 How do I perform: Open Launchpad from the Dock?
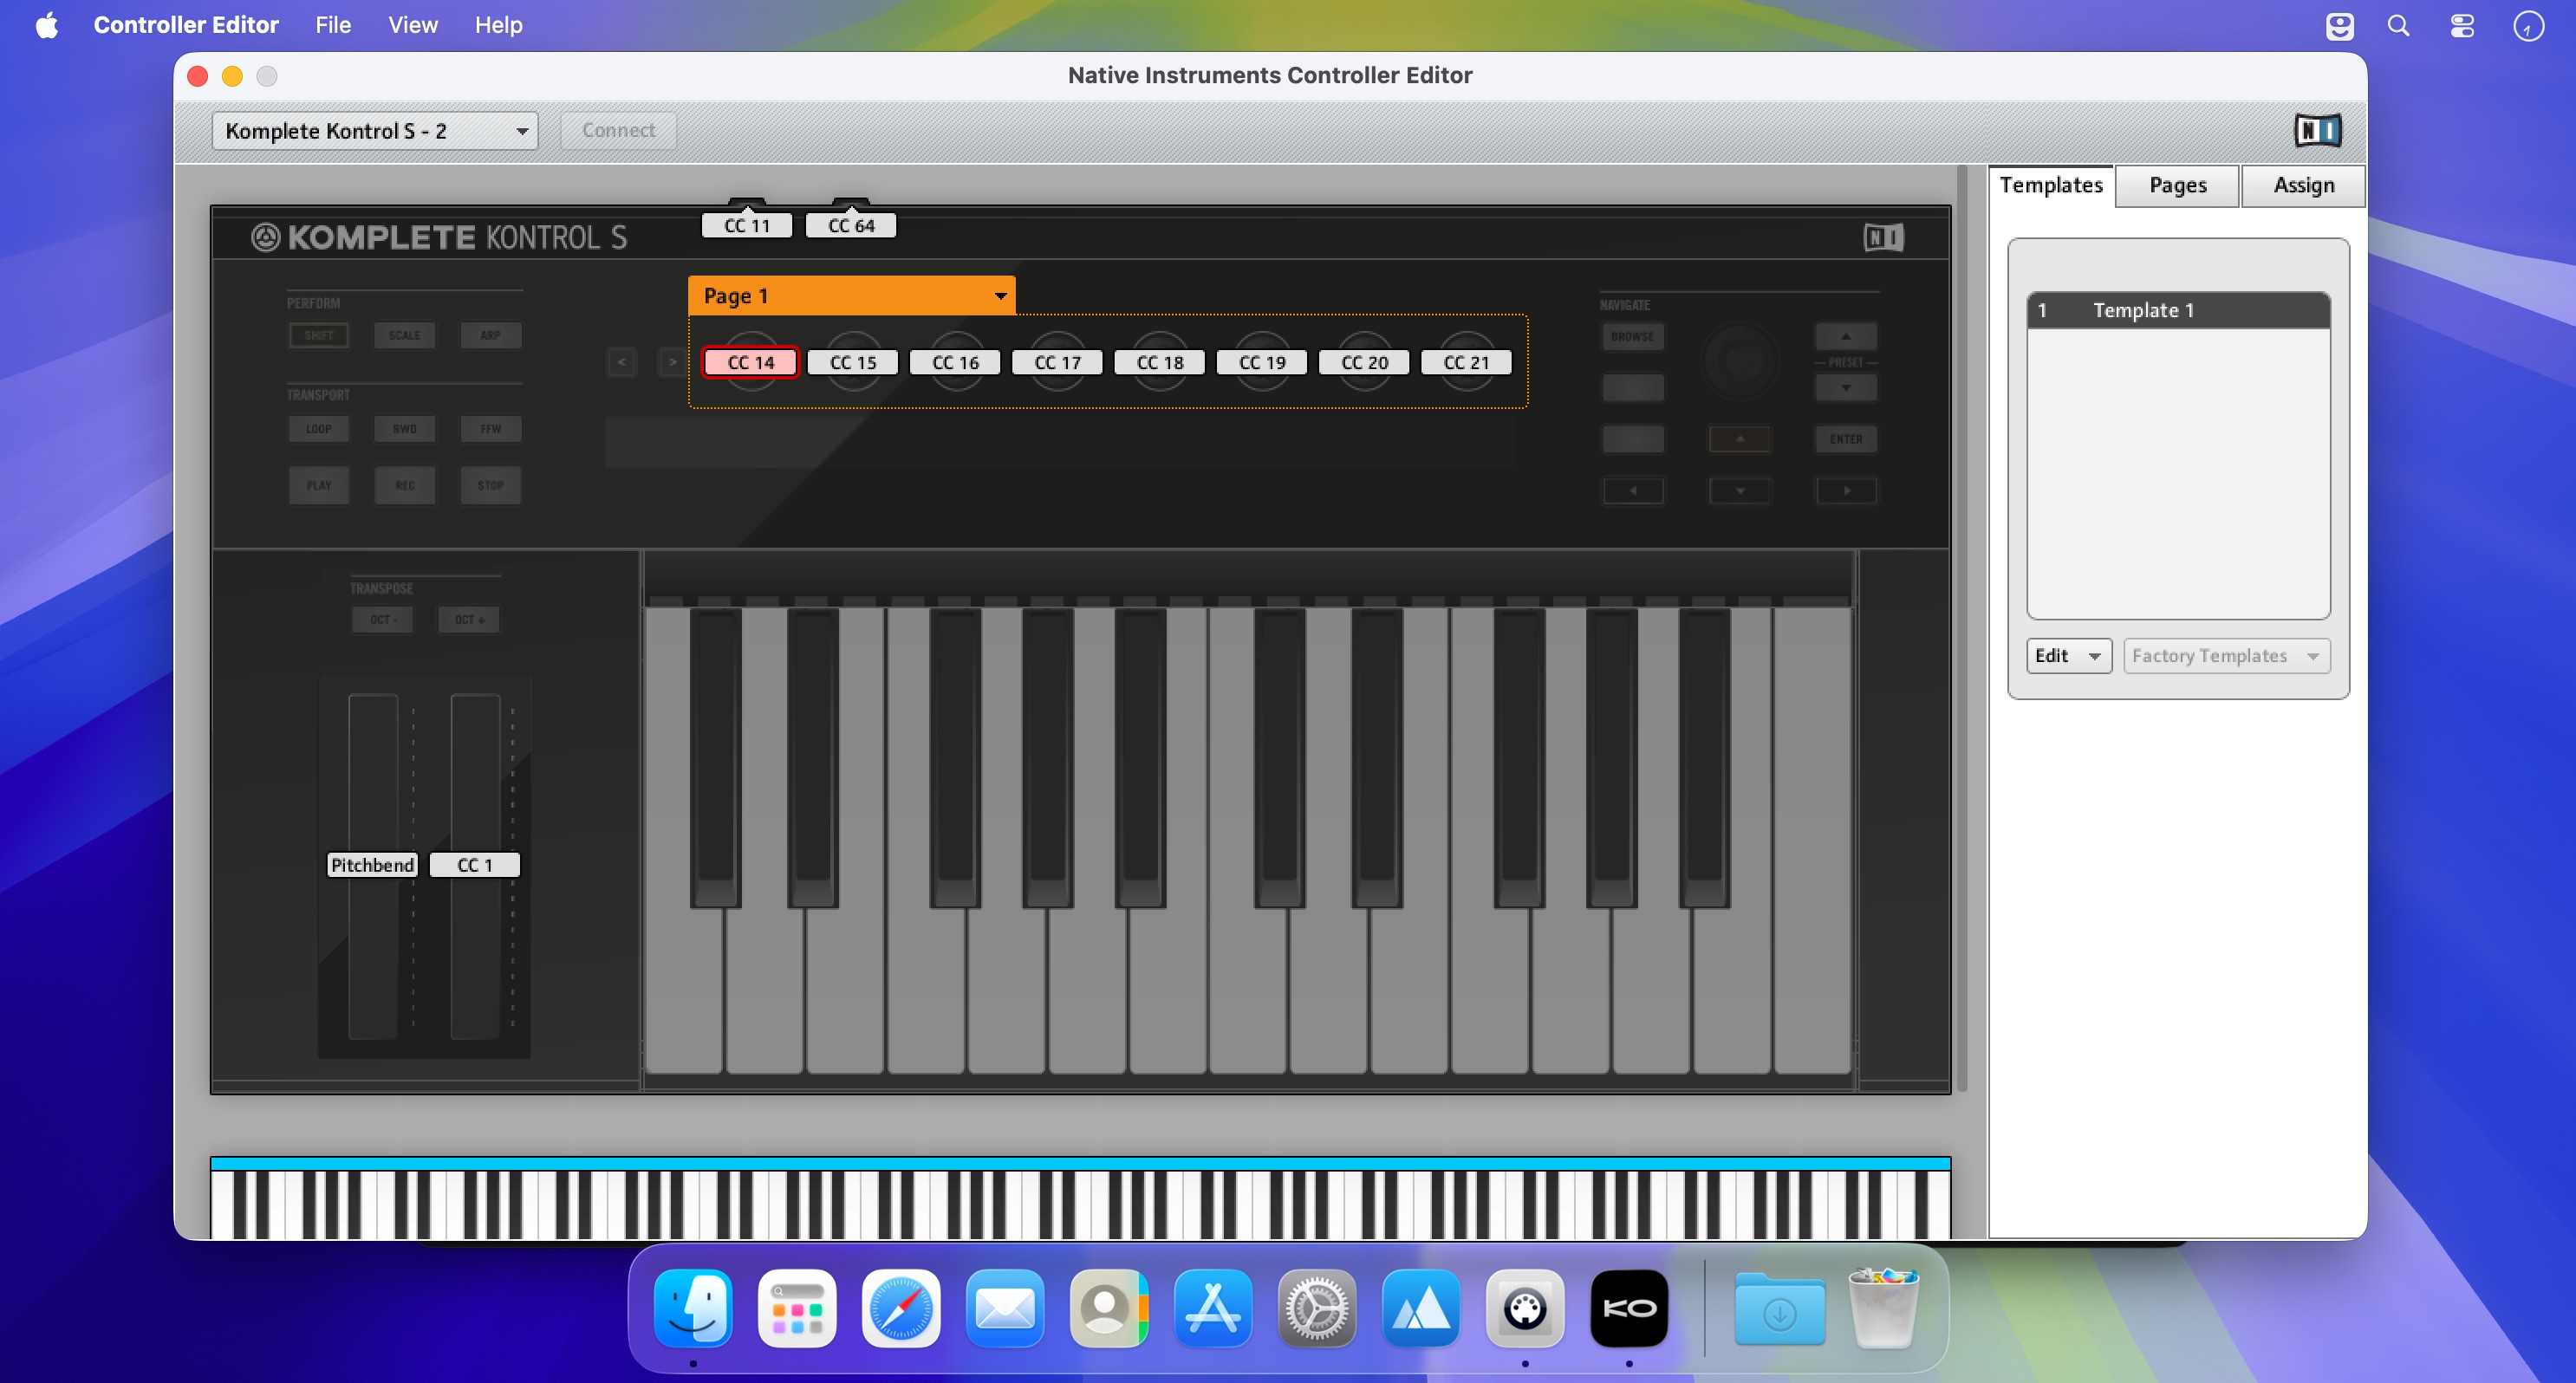click(797, 1308)
